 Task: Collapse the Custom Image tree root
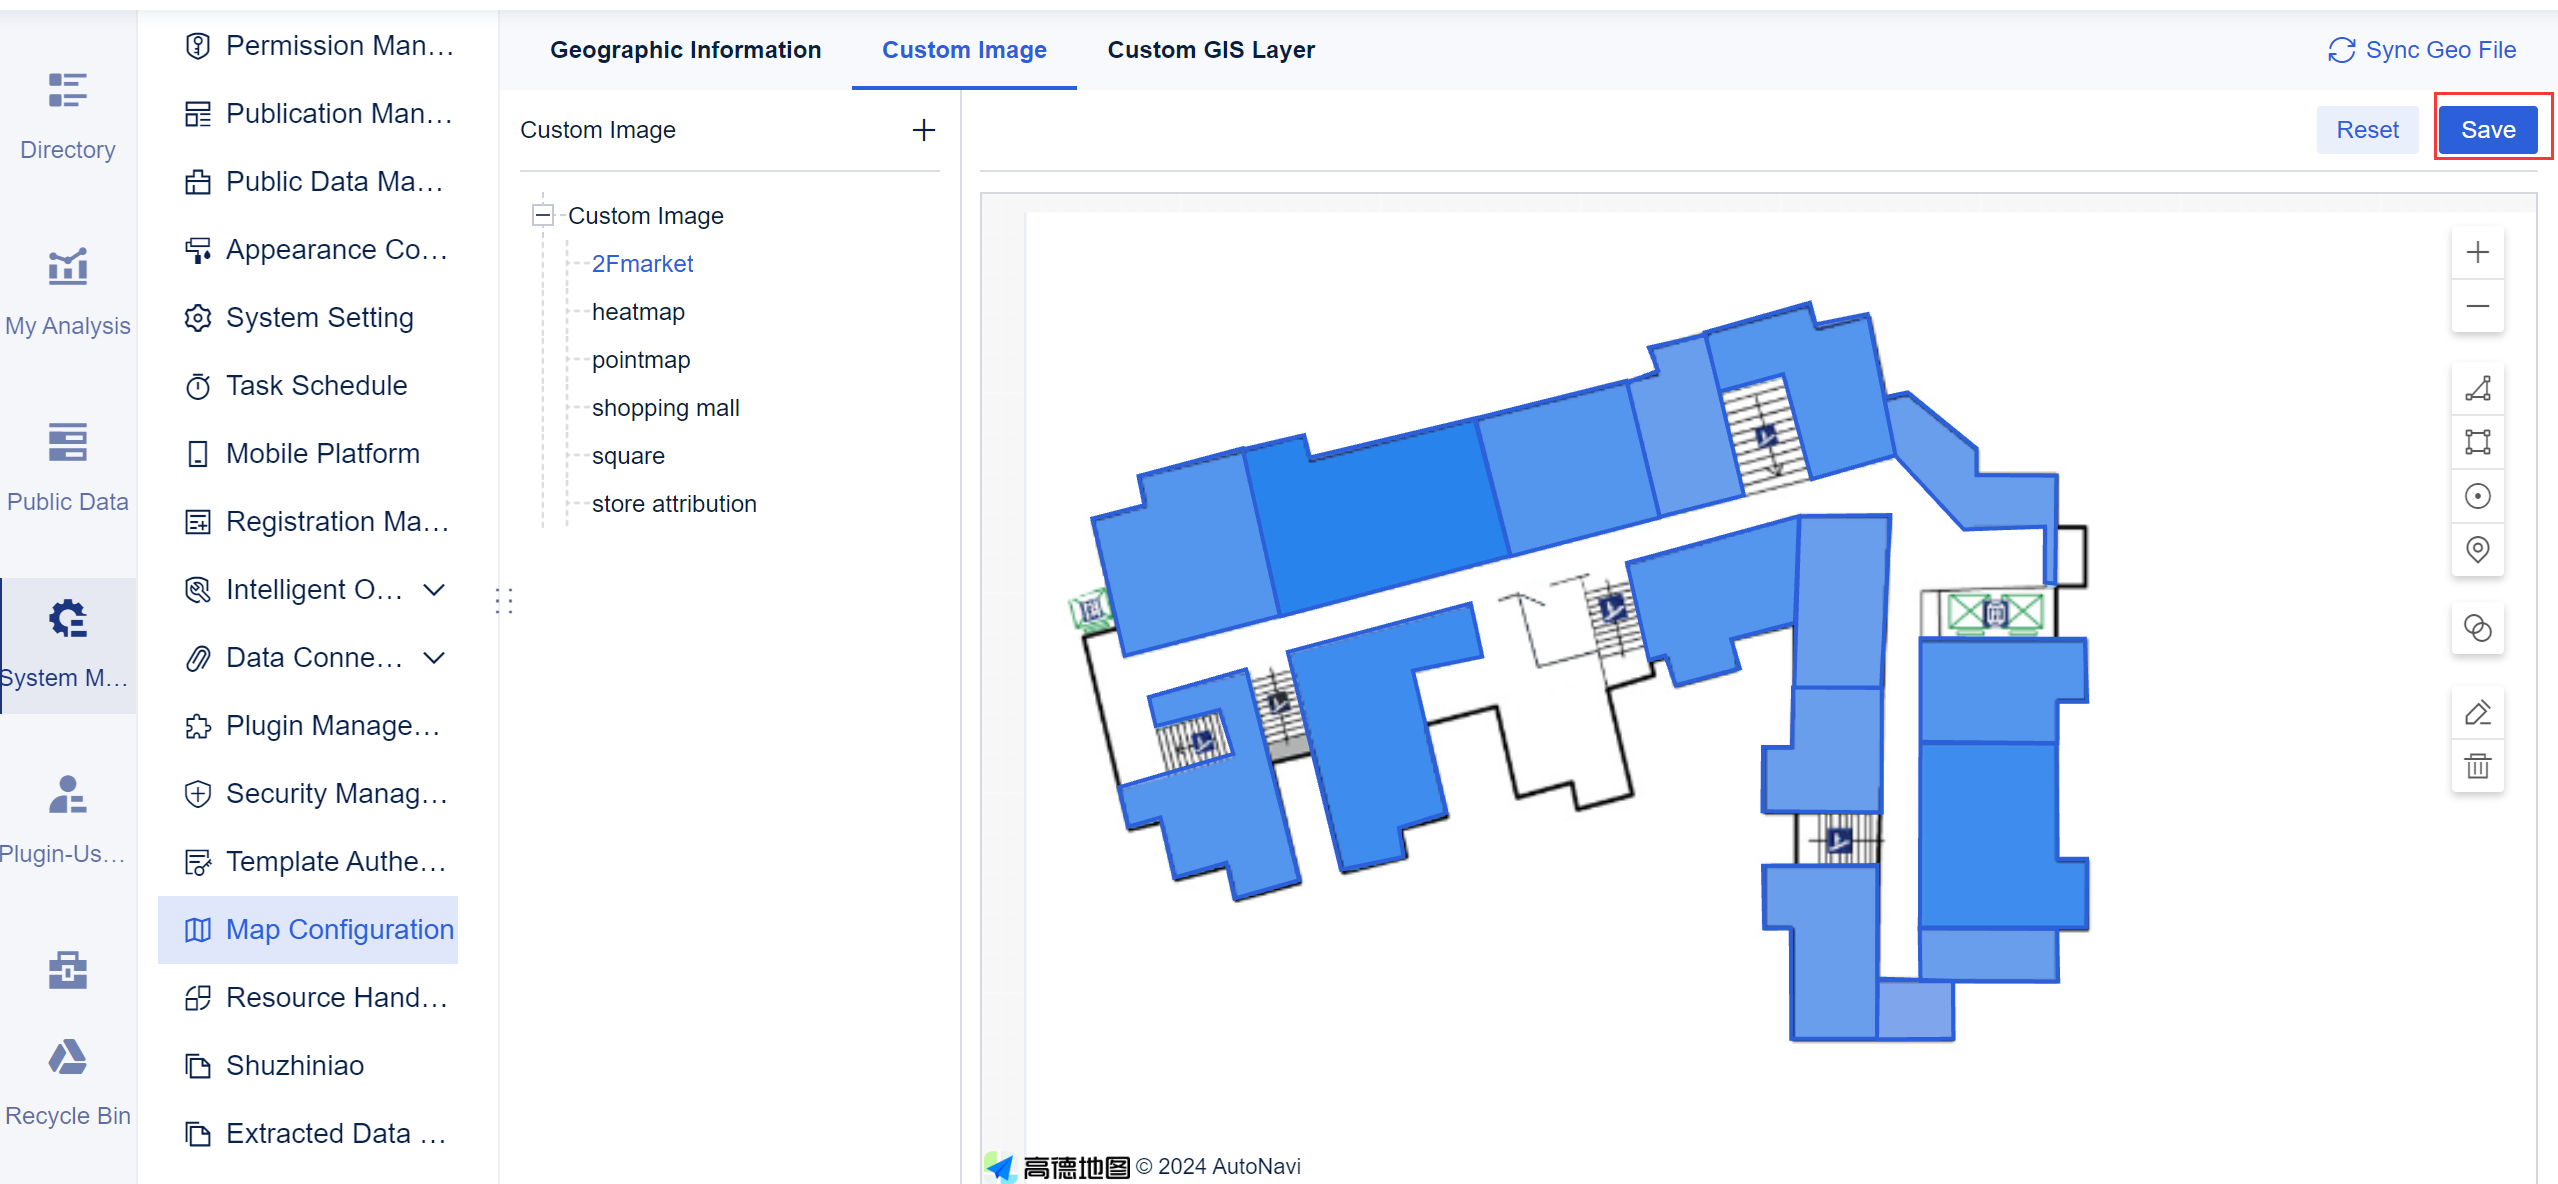pyautogui.click(x=543, y=215)
